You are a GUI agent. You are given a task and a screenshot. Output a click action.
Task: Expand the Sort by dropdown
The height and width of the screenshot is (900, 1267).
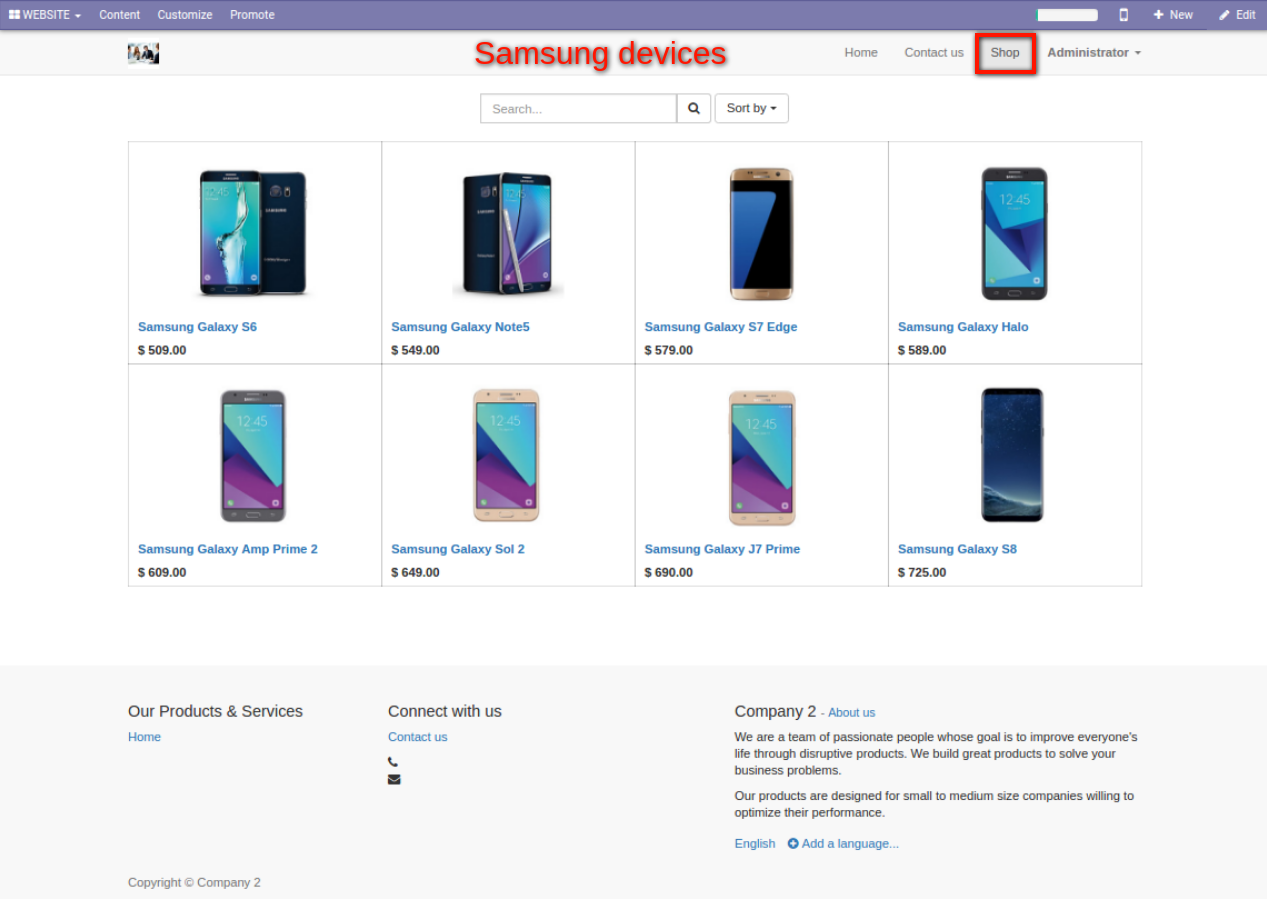pos(751,109)
